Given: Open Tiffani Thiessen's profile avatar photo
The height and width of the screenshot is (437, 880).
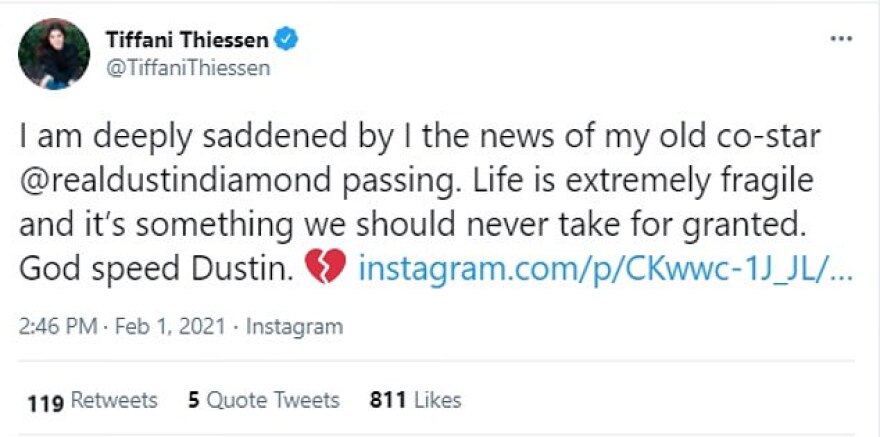Looking at the screenshot, I should click(54, 53).
